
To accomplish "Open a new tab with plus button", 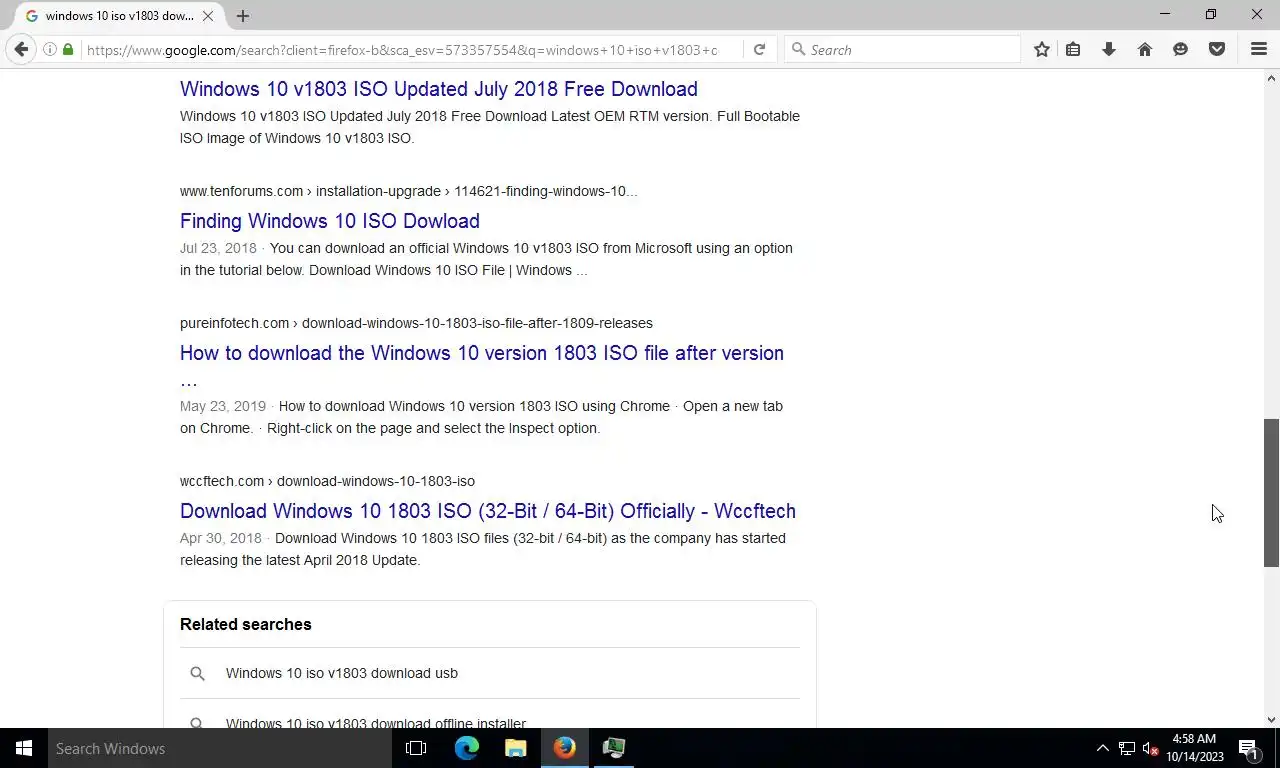I will pos(243,16).
